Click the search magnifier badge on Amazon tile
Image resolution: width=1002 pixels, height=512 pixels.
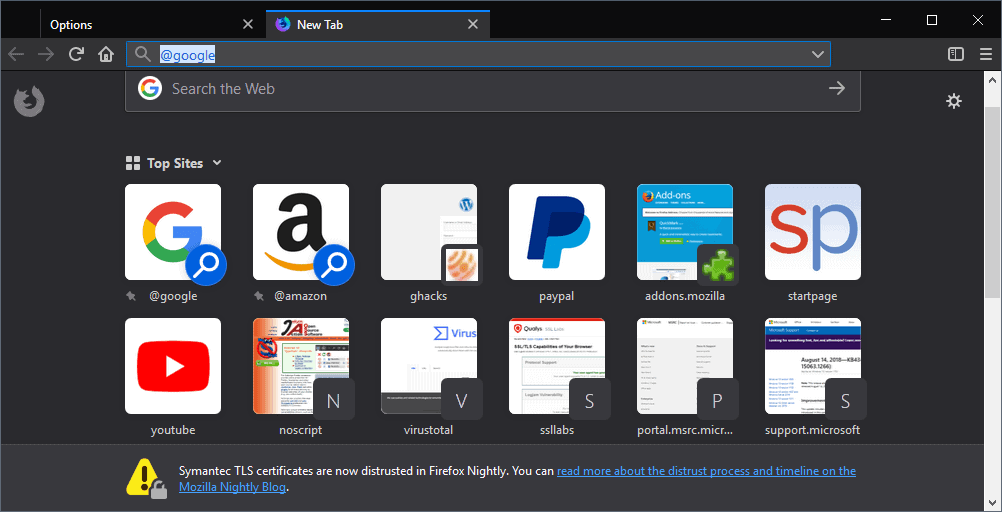tap(334, 265)
